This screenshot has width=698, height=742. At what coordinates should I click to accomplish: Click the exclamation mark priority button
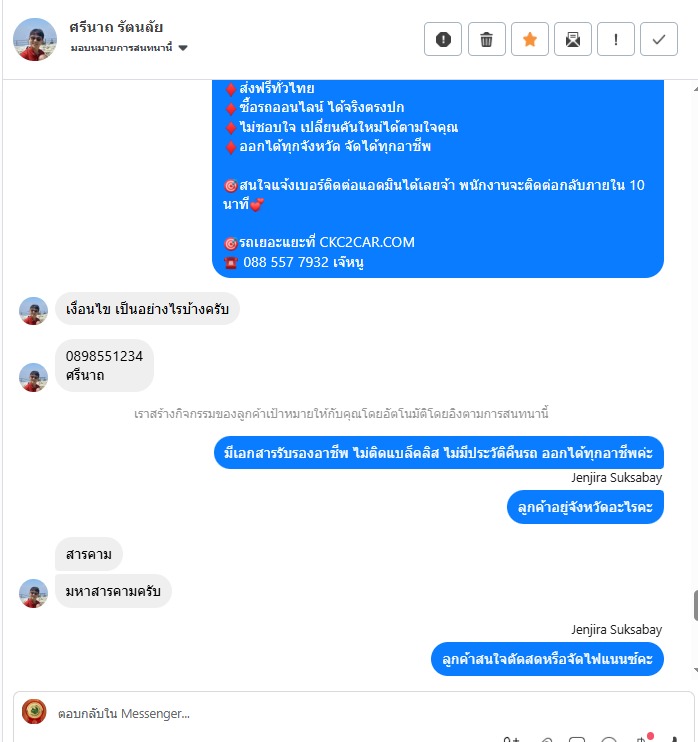(x=616, y=39)
